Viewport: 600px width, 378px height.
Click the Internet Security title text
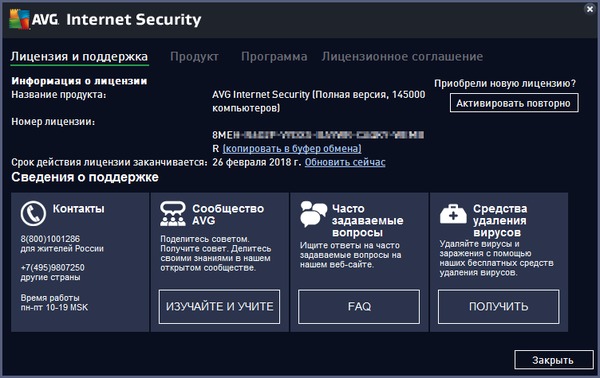point(134,20)
